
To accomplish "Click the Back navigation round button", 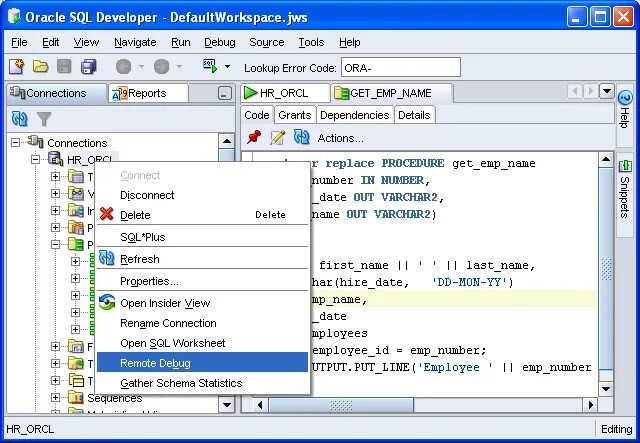I will coord(124,67).
